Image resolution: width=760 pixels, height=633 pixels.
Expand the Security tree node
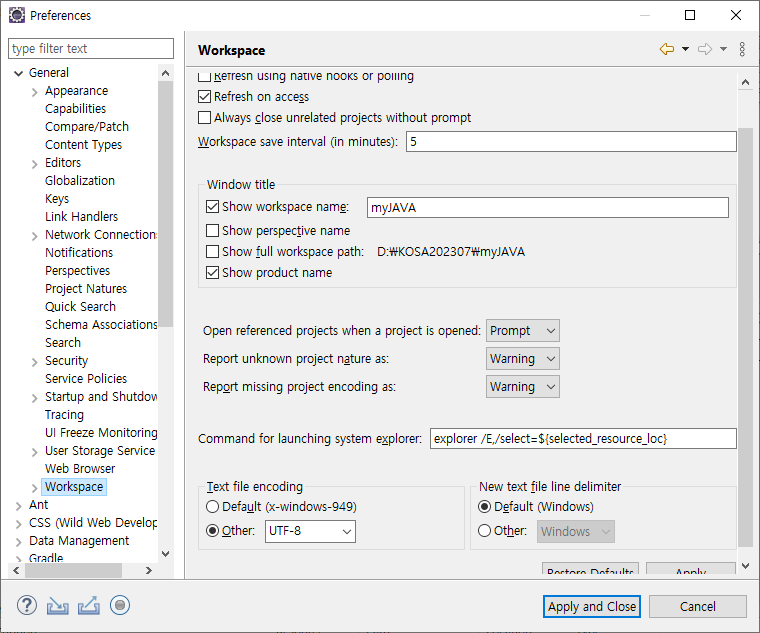click(34, 362)
